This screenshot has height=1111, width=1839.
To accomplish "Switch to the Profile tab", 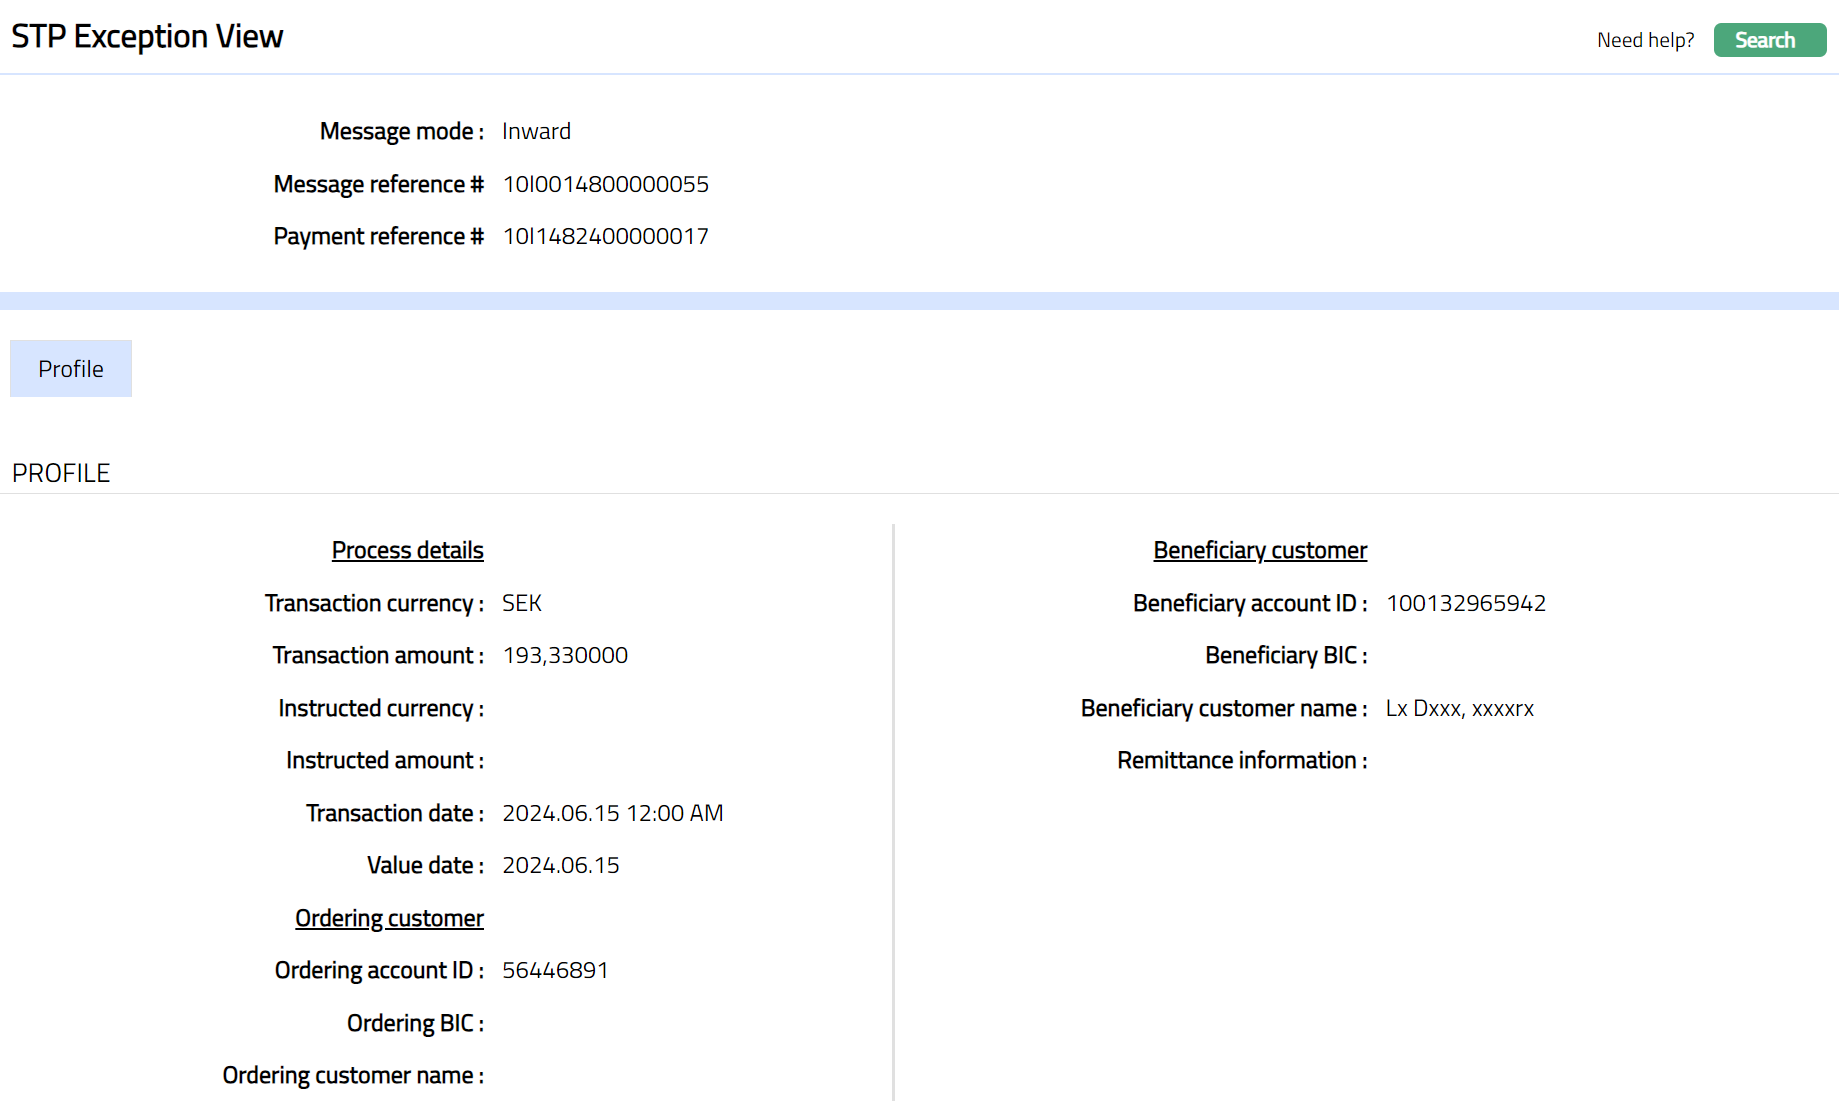I will [x=71, y=369].
